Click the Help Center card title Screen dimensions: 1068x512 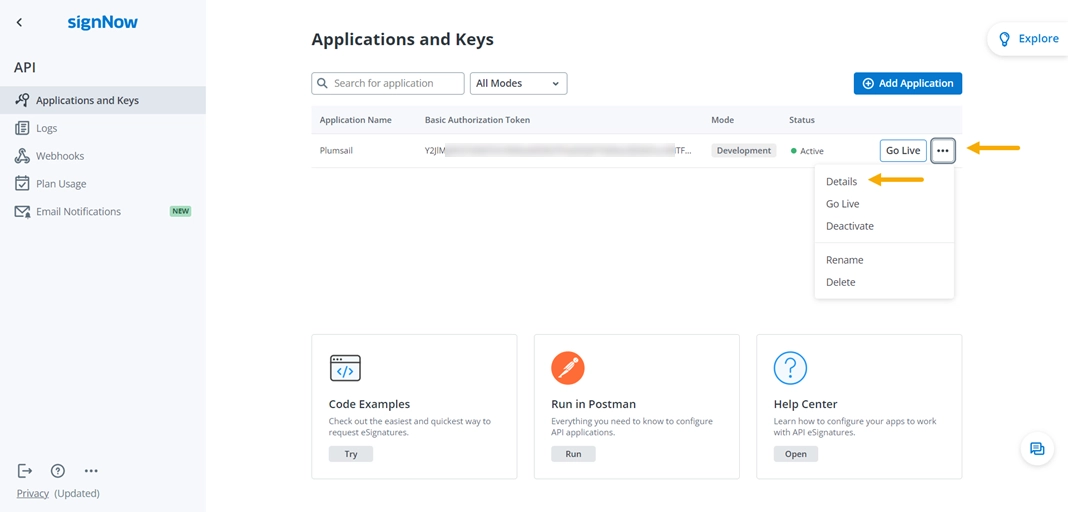[x=805, y=404]
